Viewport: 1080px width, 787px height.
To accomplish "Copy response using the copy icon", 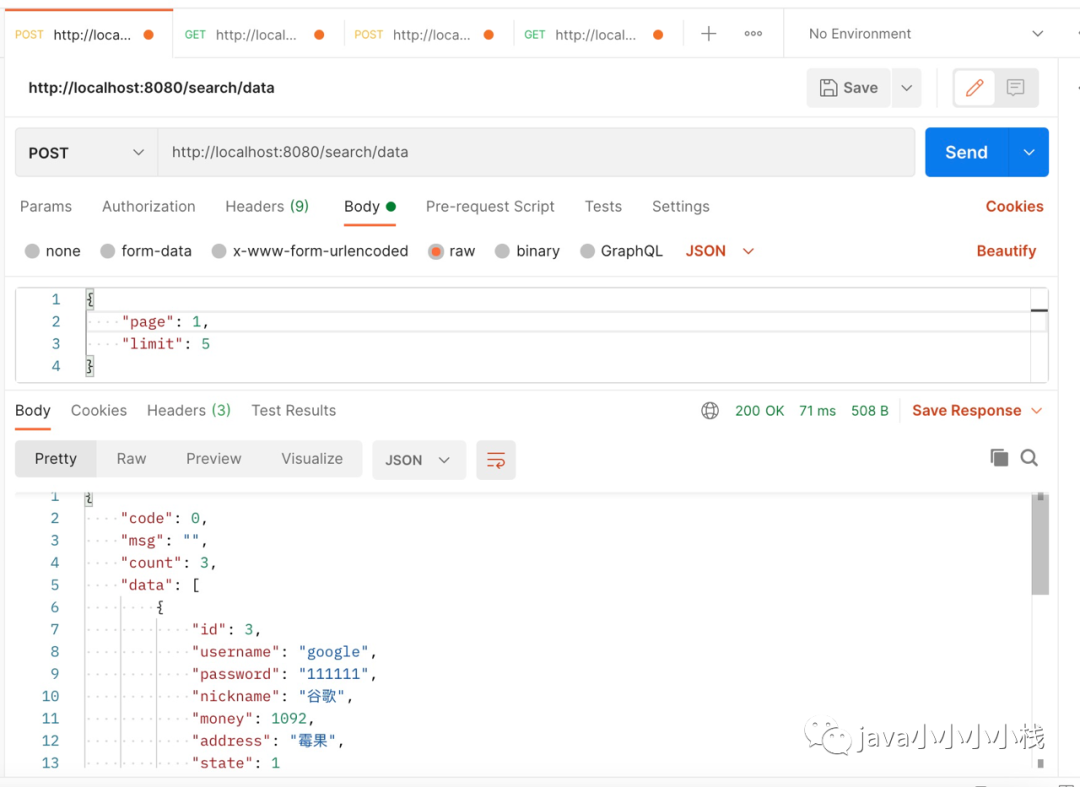I will (x=999, y=458).
